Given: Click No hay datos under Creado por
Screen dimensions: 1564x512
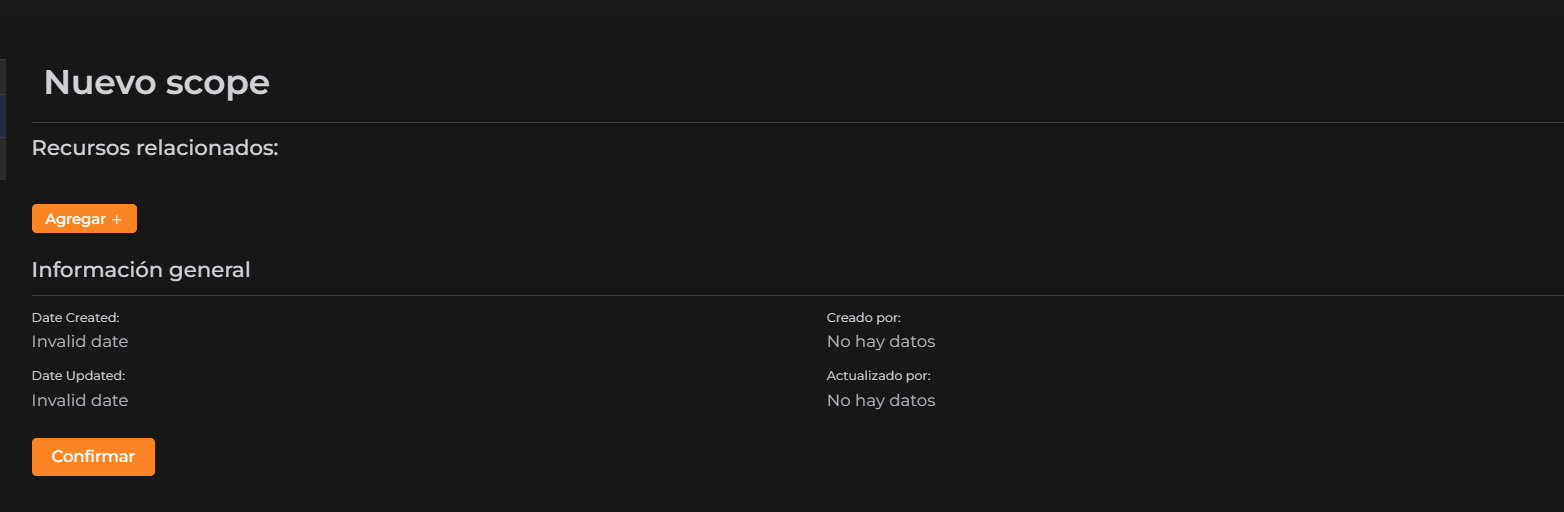Looking at the screenshot, I should tap(880, 342).
